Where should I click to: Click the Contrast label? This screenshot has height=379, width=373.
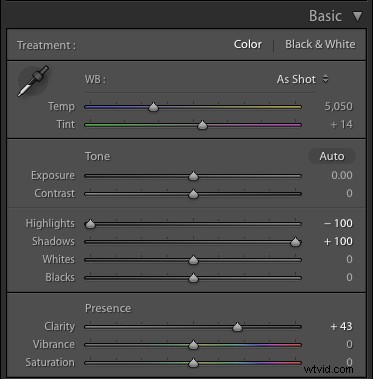[55, 193]
